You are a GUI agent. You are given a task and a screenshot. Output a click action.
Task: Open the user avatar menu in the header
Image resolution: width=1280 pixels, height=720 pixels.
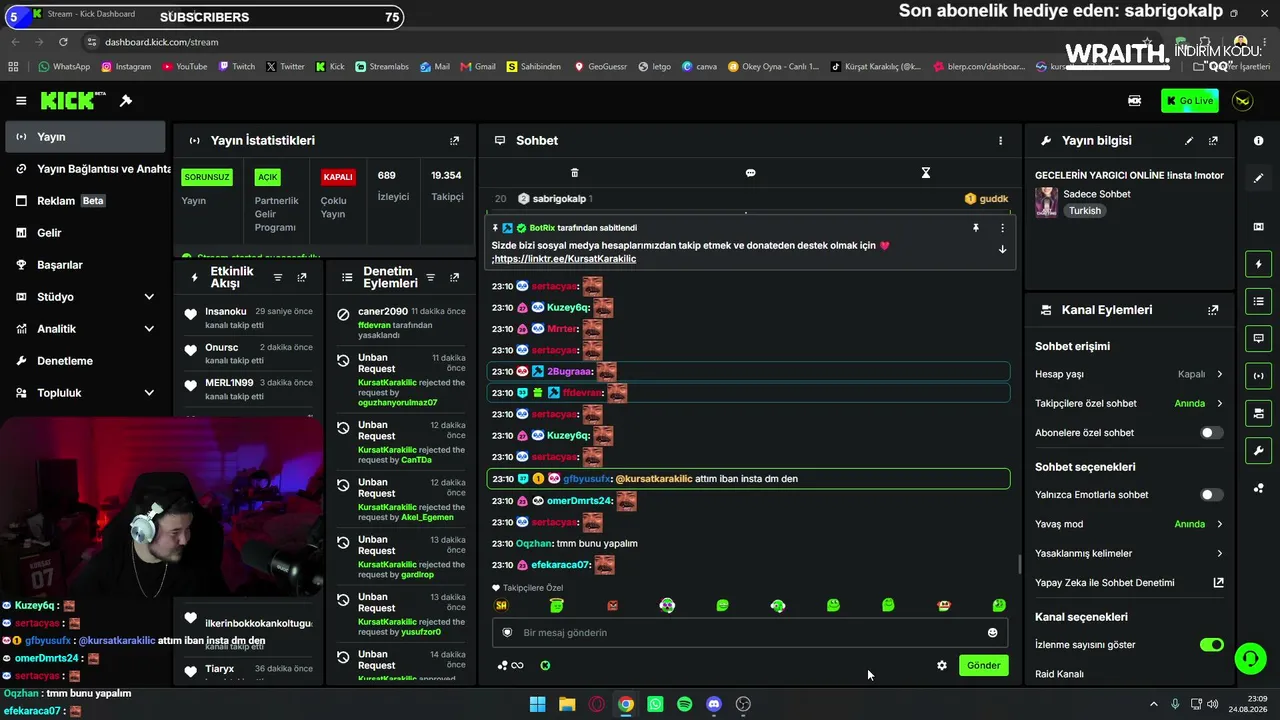pos(1242,101)
